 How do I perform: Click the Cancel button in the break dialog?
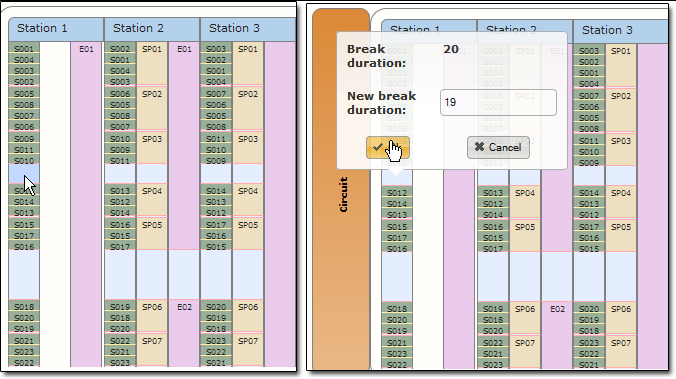pyautogui.click(x=498, y=147)
